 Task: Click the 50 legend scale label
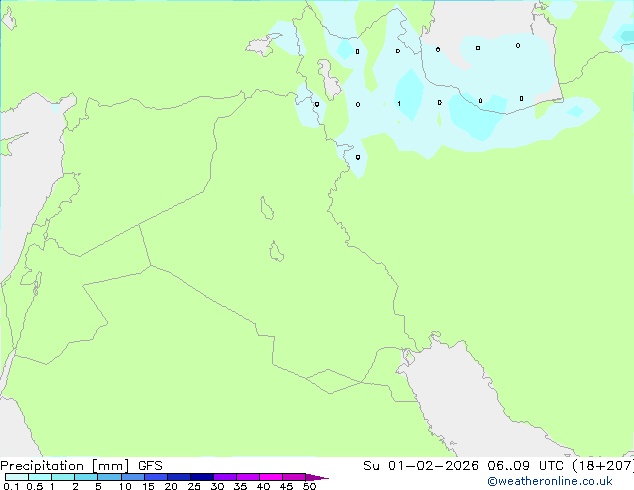coord(309,486)
